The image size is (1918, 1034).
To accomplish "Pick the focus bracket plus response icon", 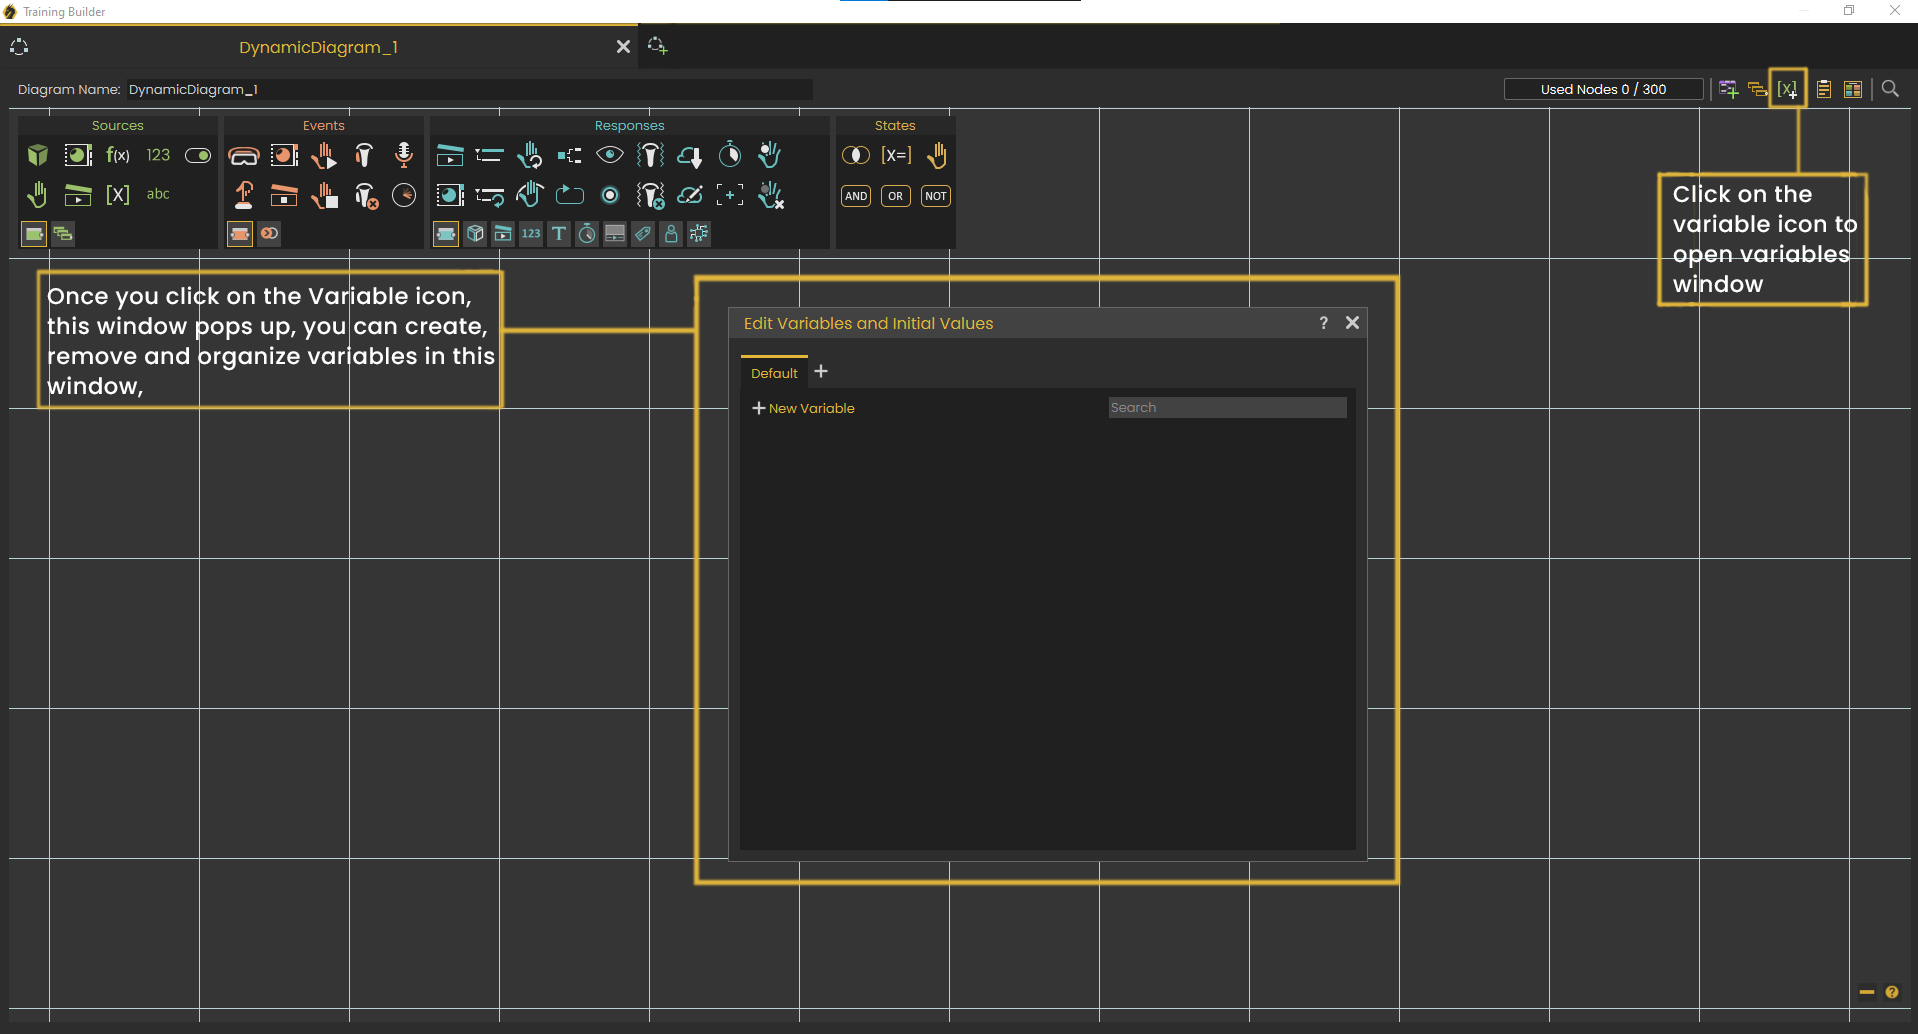I will tap(730, 195).
